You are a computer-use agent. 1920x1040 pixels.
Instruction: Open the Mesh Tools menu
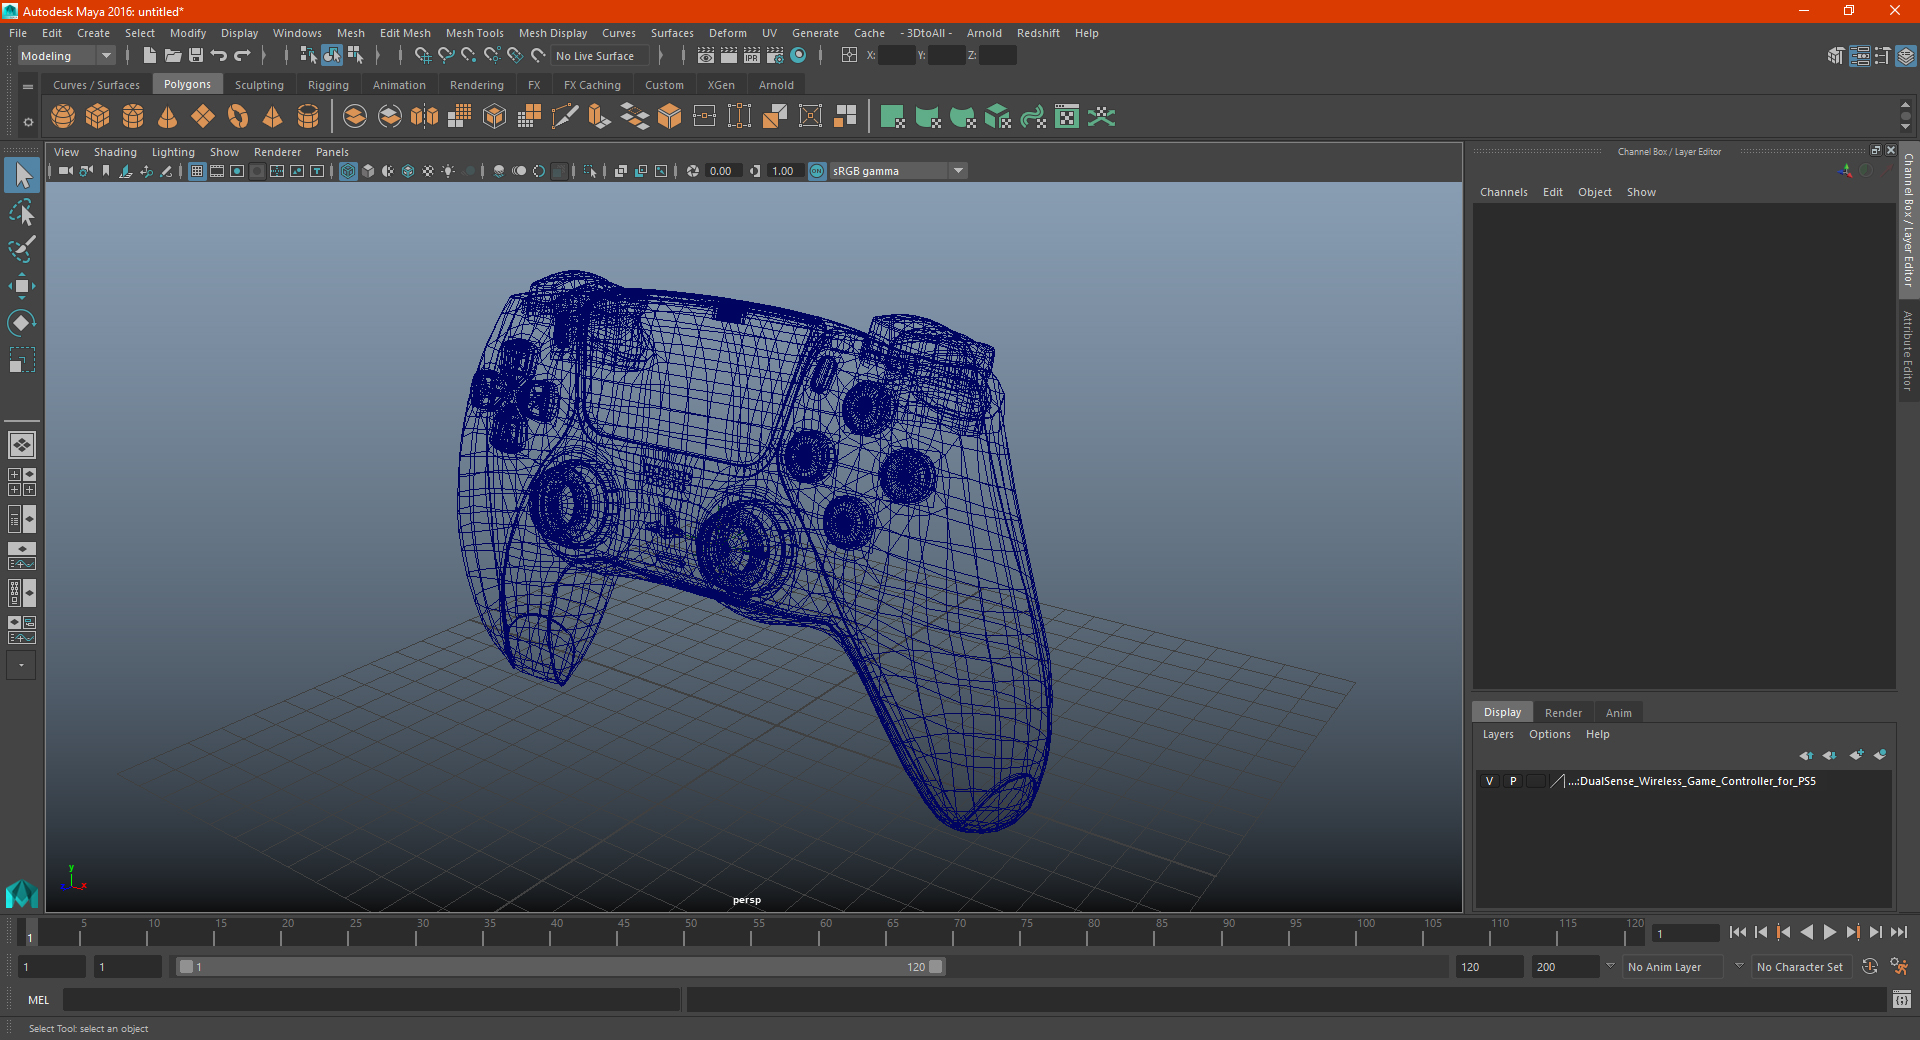pos(475,33)
